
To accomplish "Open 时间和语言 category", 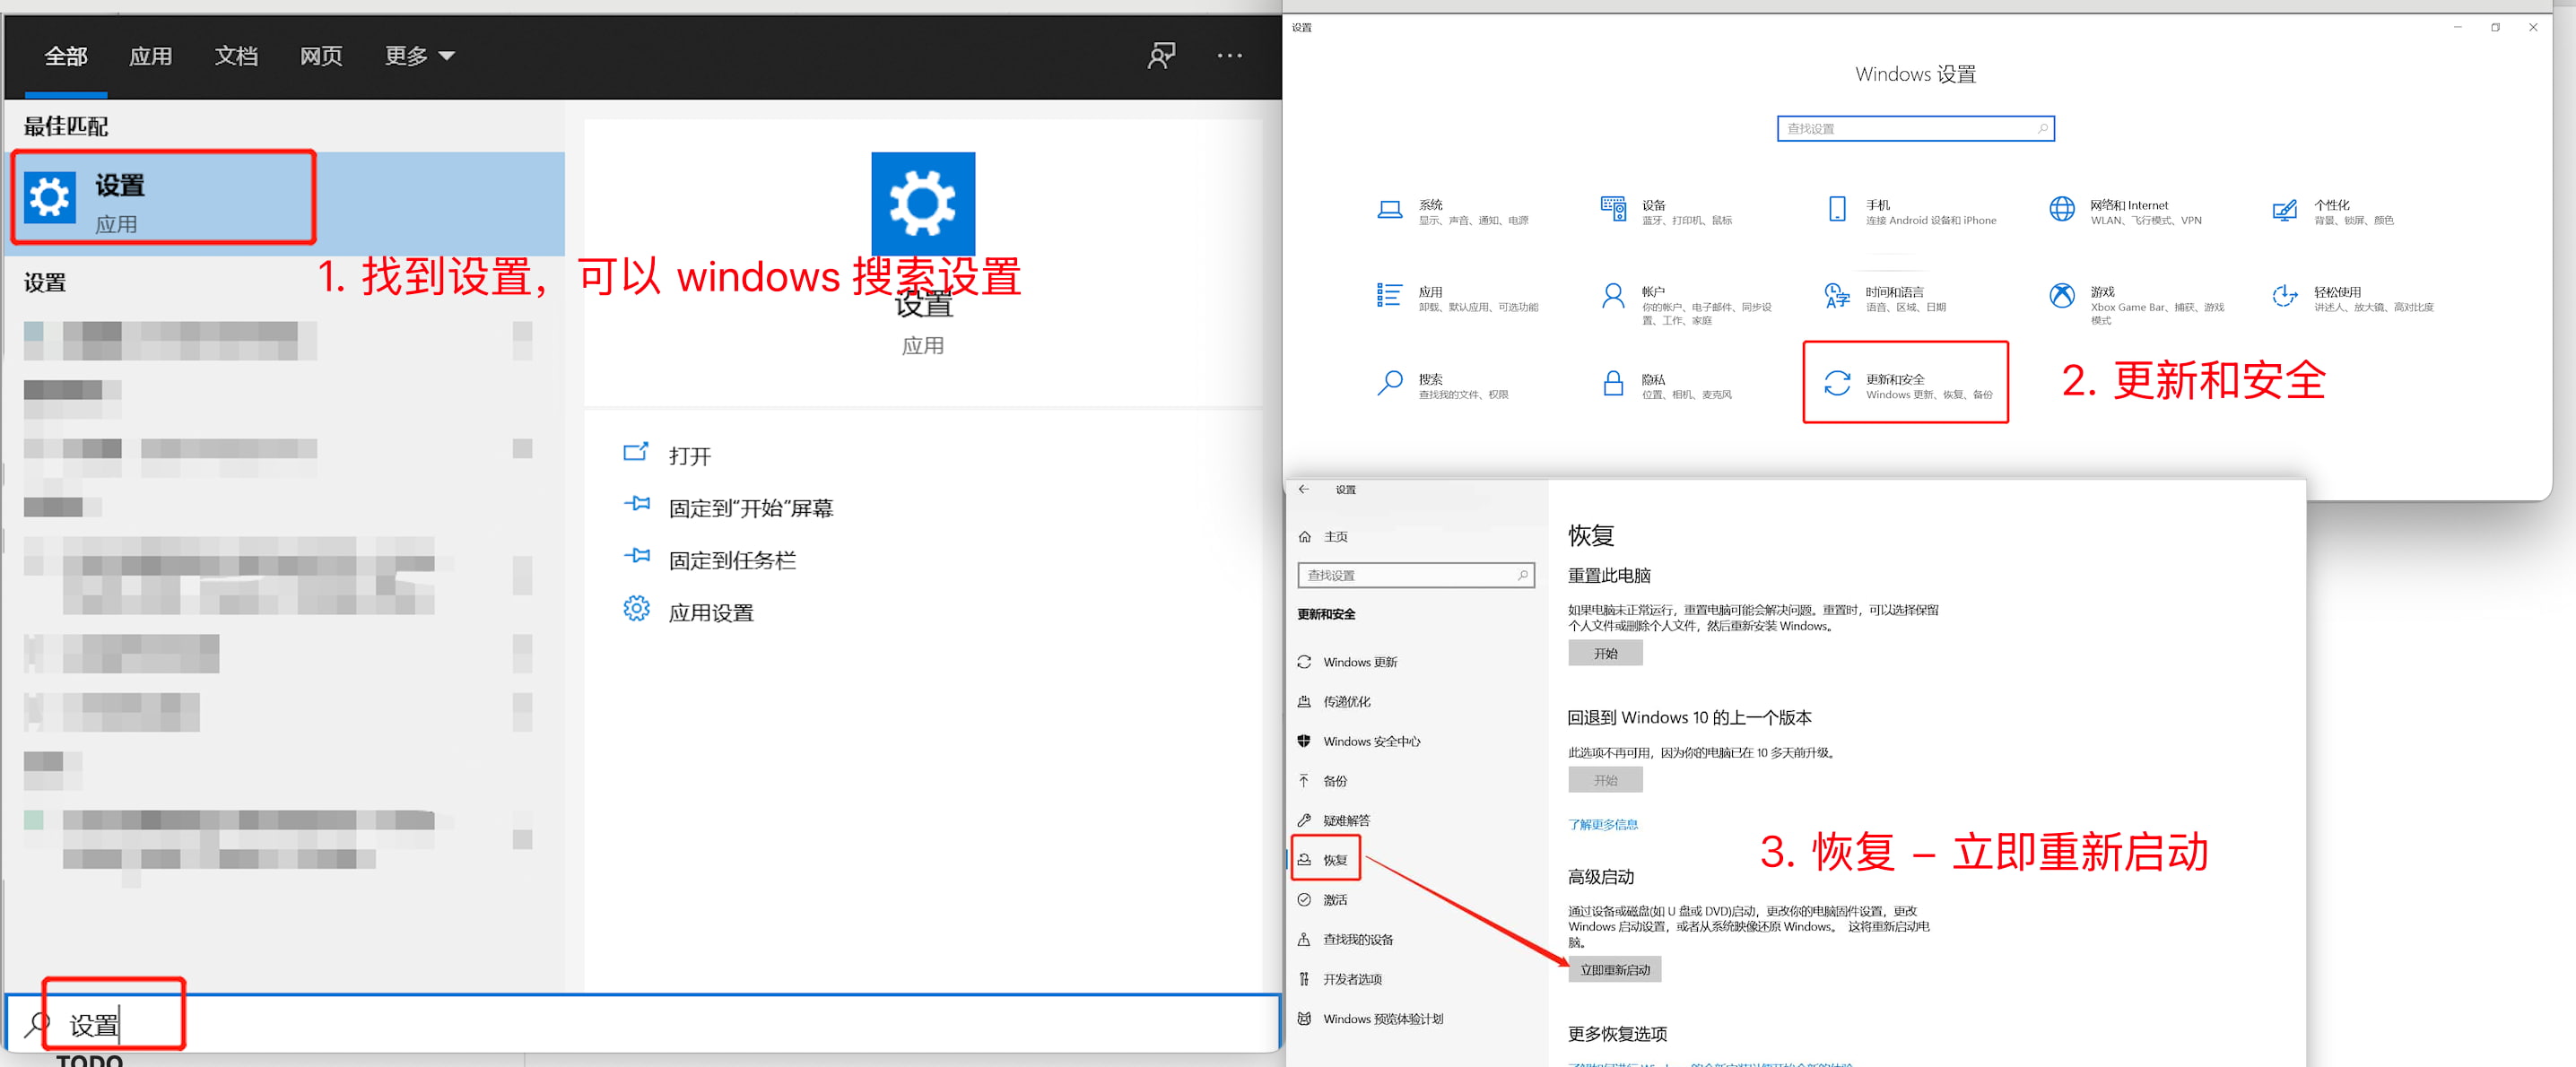I will click(1885, 298).
